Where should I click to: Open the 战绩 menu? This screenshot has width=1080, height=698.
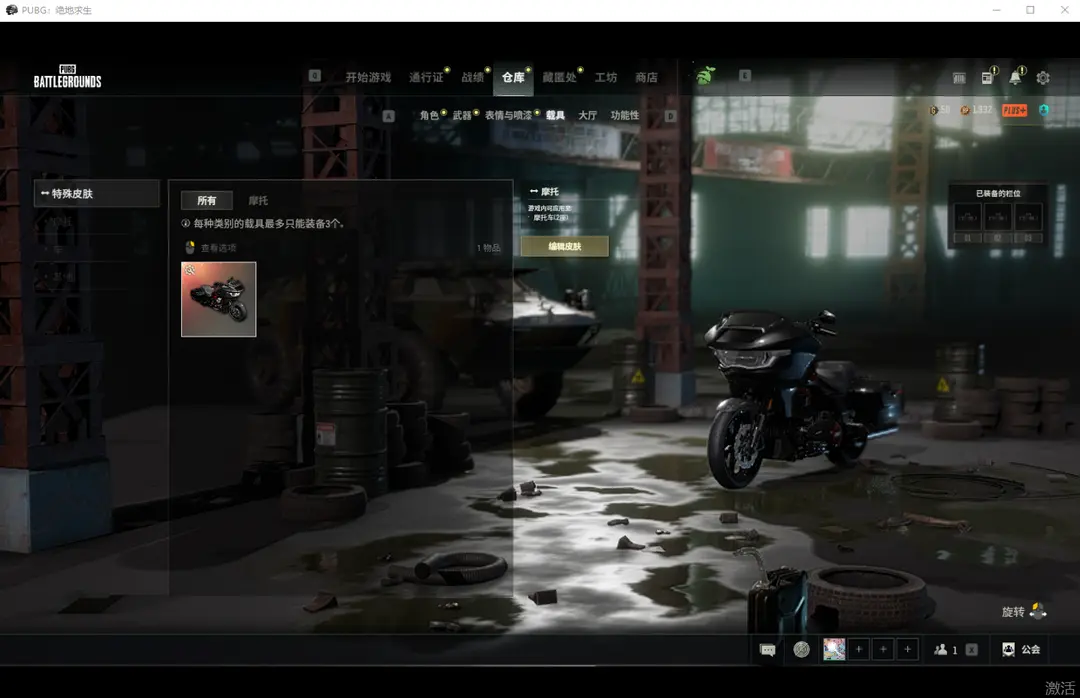(472, 77)
